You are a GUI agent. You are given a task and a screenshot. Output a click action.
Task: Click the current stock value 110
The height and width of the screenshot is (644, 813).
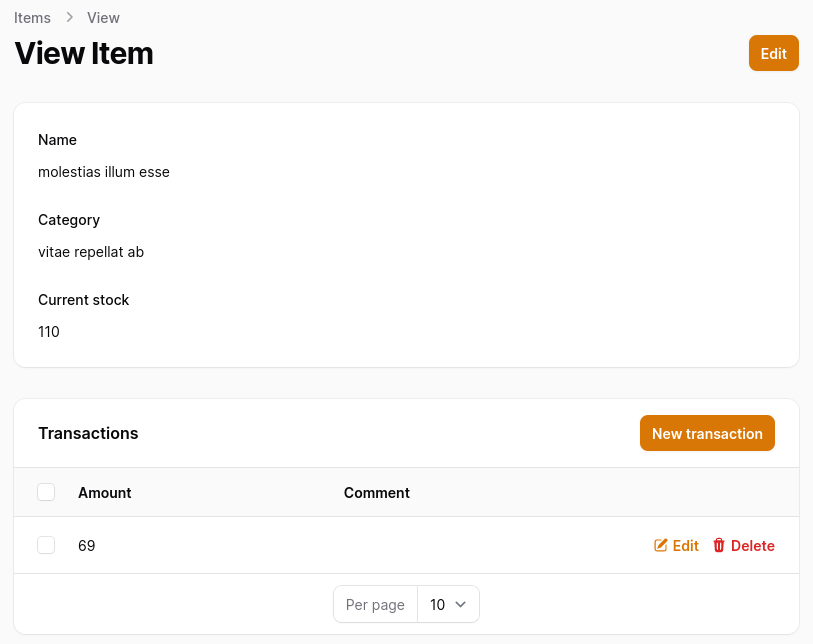[x=49, y=332]
